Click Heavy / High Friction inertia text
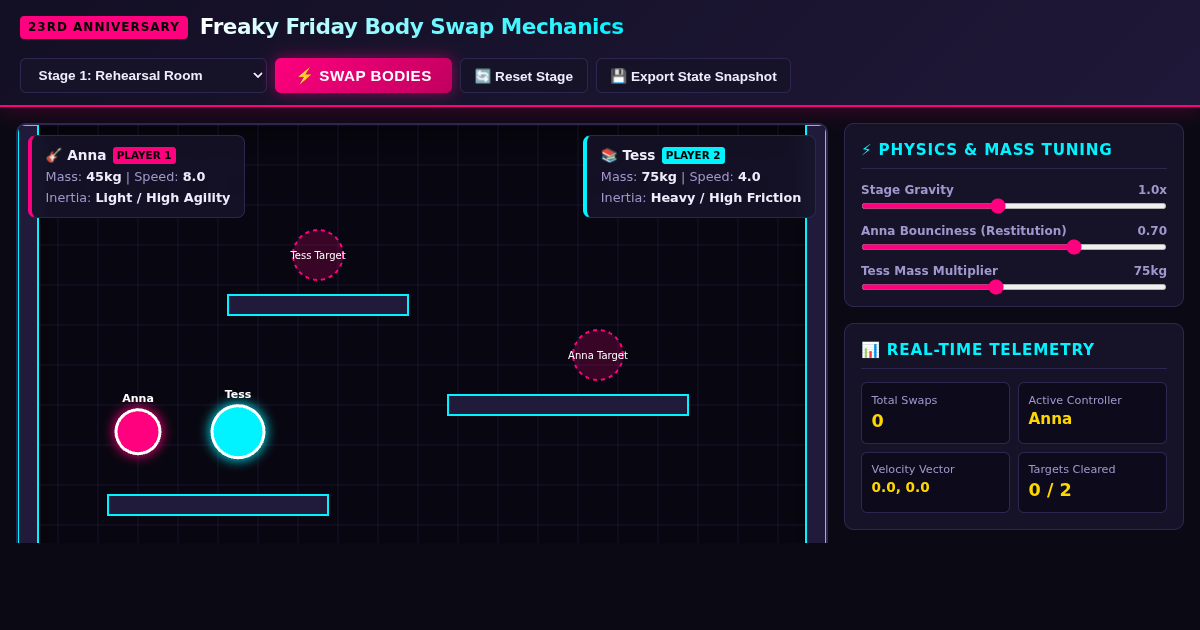Screen dimensions: 1200x630 point(726,198)
